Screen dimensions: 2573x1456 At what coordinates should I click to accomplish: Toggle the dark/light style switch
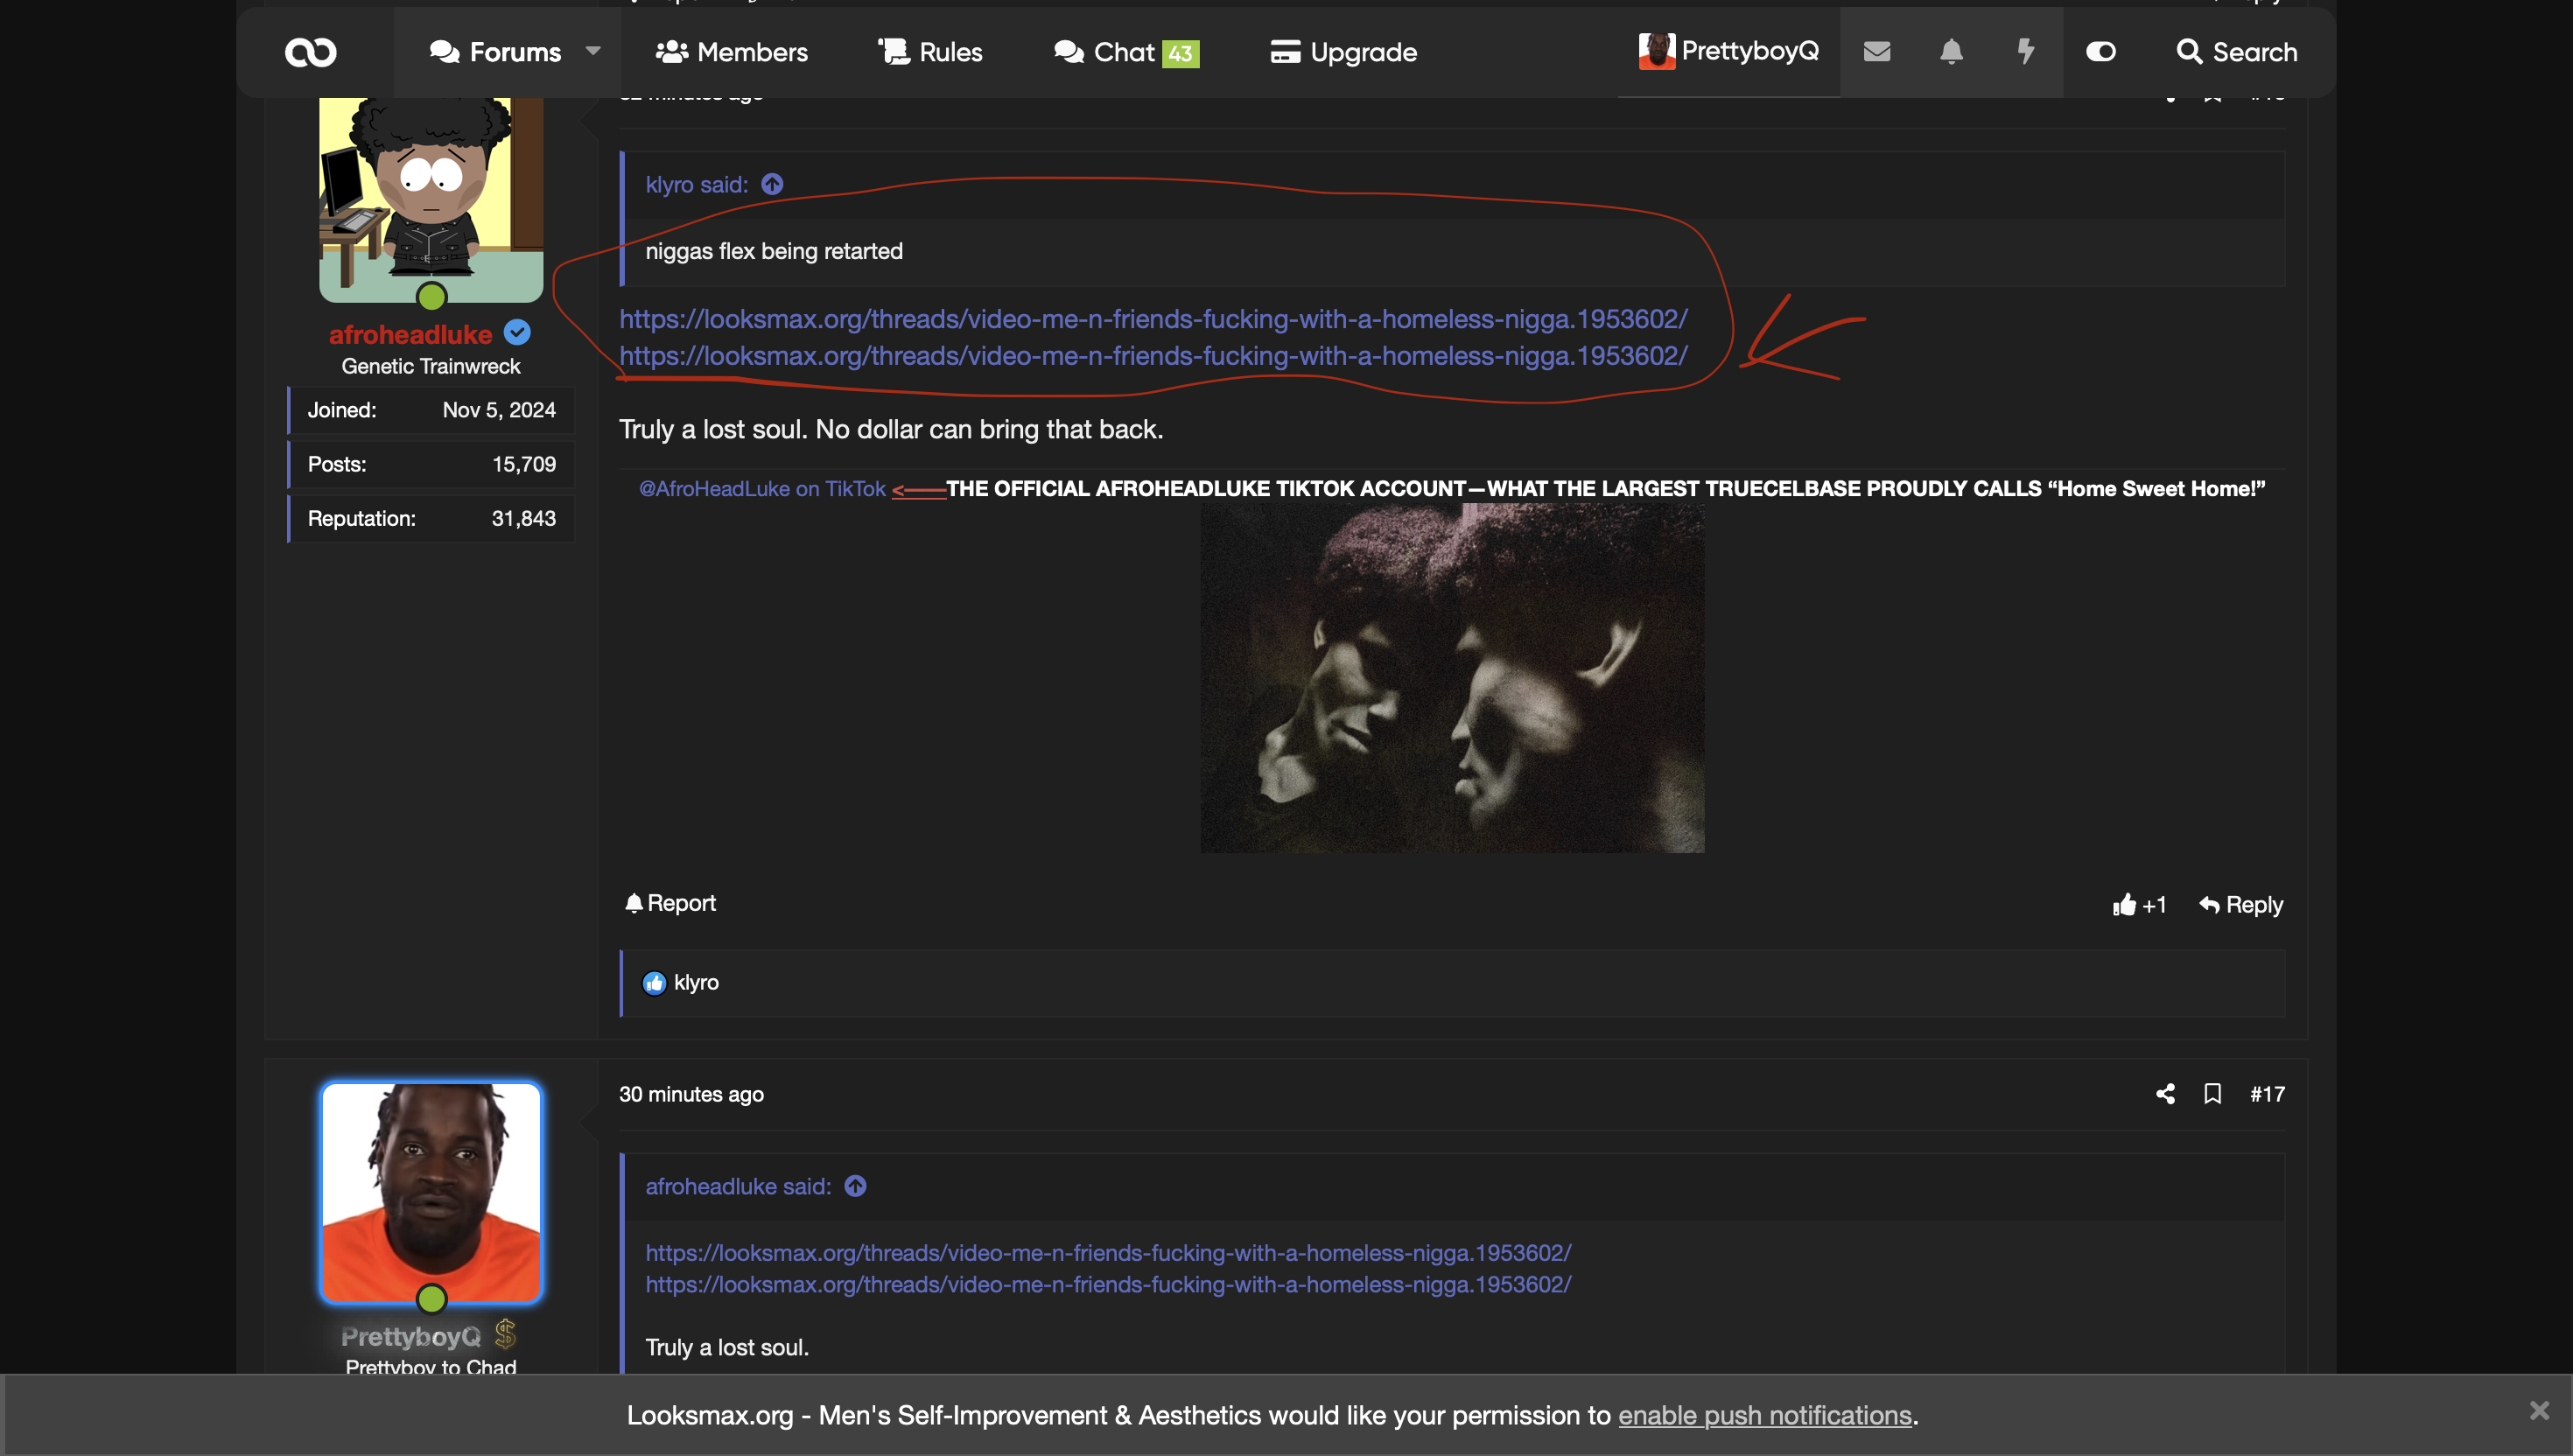pyautogui.click(x=2100, y=52)
